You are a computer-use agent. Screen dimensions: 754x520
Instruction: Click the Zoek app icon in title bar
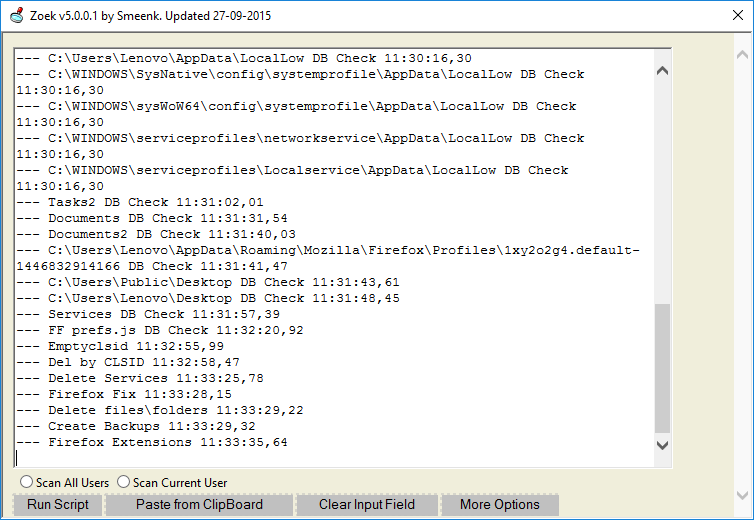(16, 16)
